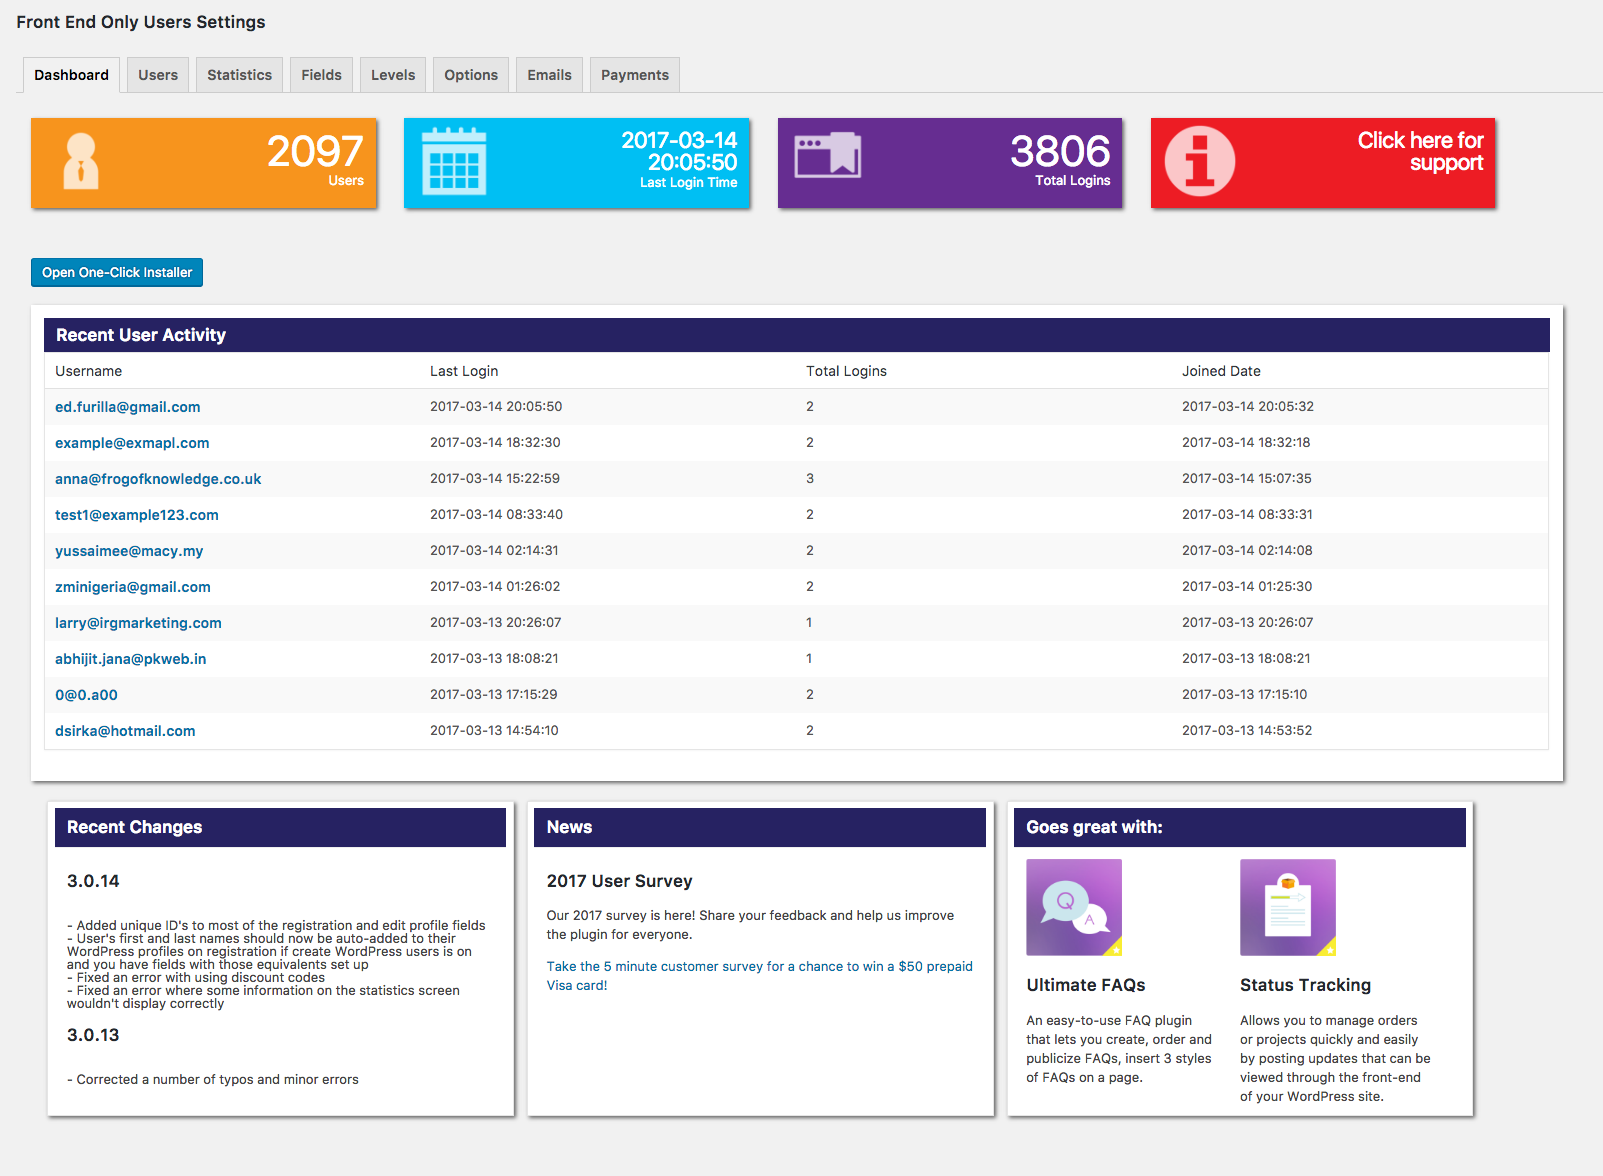1603x1176 pixels.
Task: Switch to the Emails tab
Action: (549, 74)
